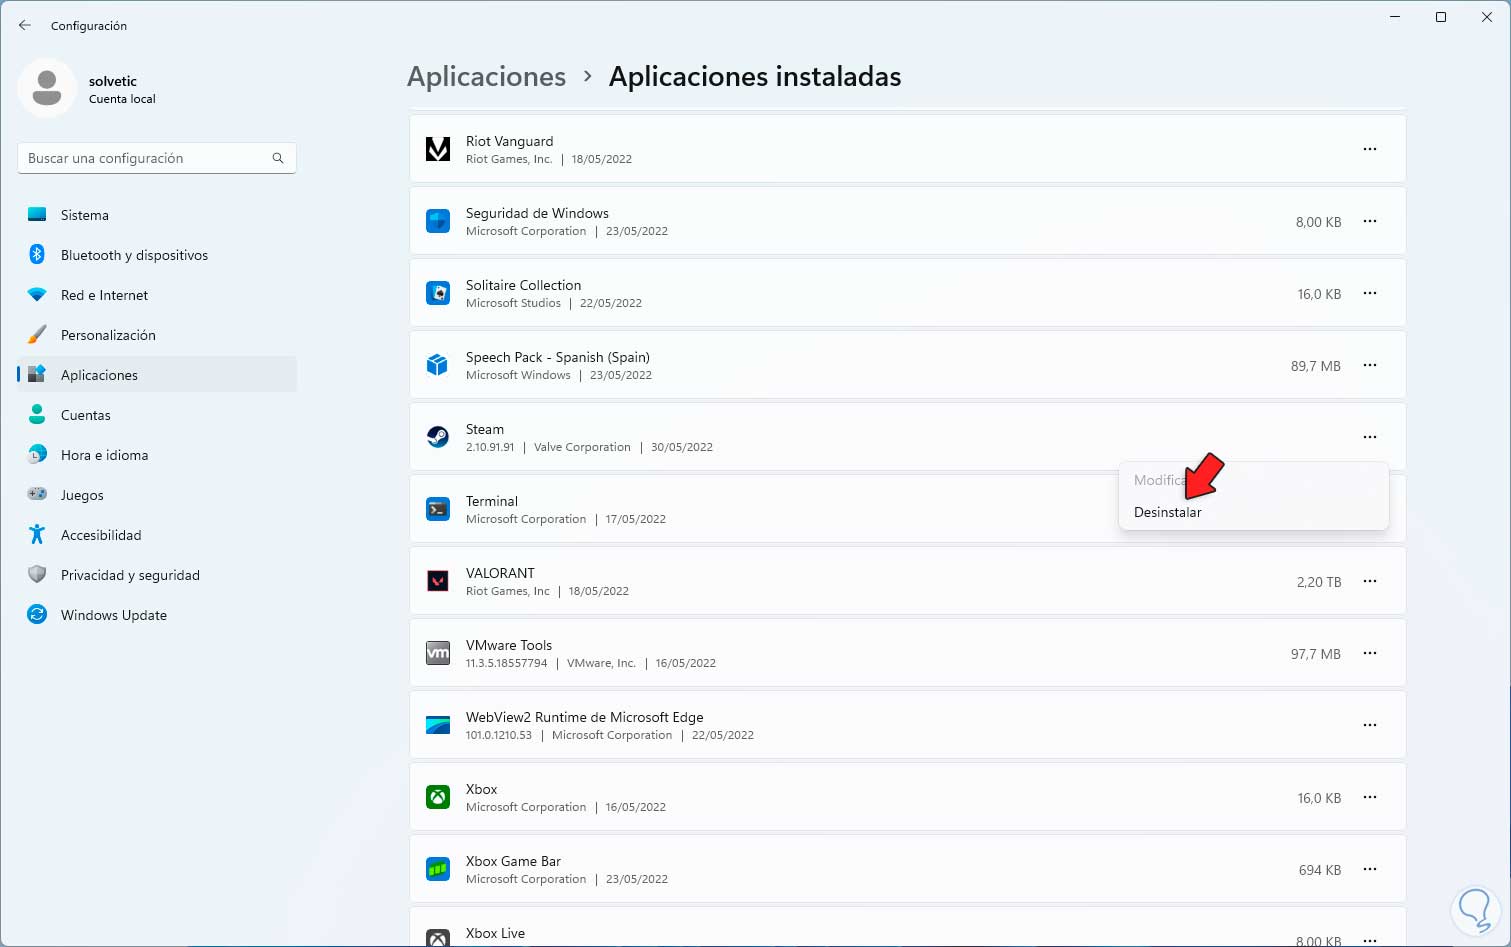This screenshot has height=947, width=1511.
Task: Open the three-dot menu for VMware Tools
Action: tap(1370, 653)
